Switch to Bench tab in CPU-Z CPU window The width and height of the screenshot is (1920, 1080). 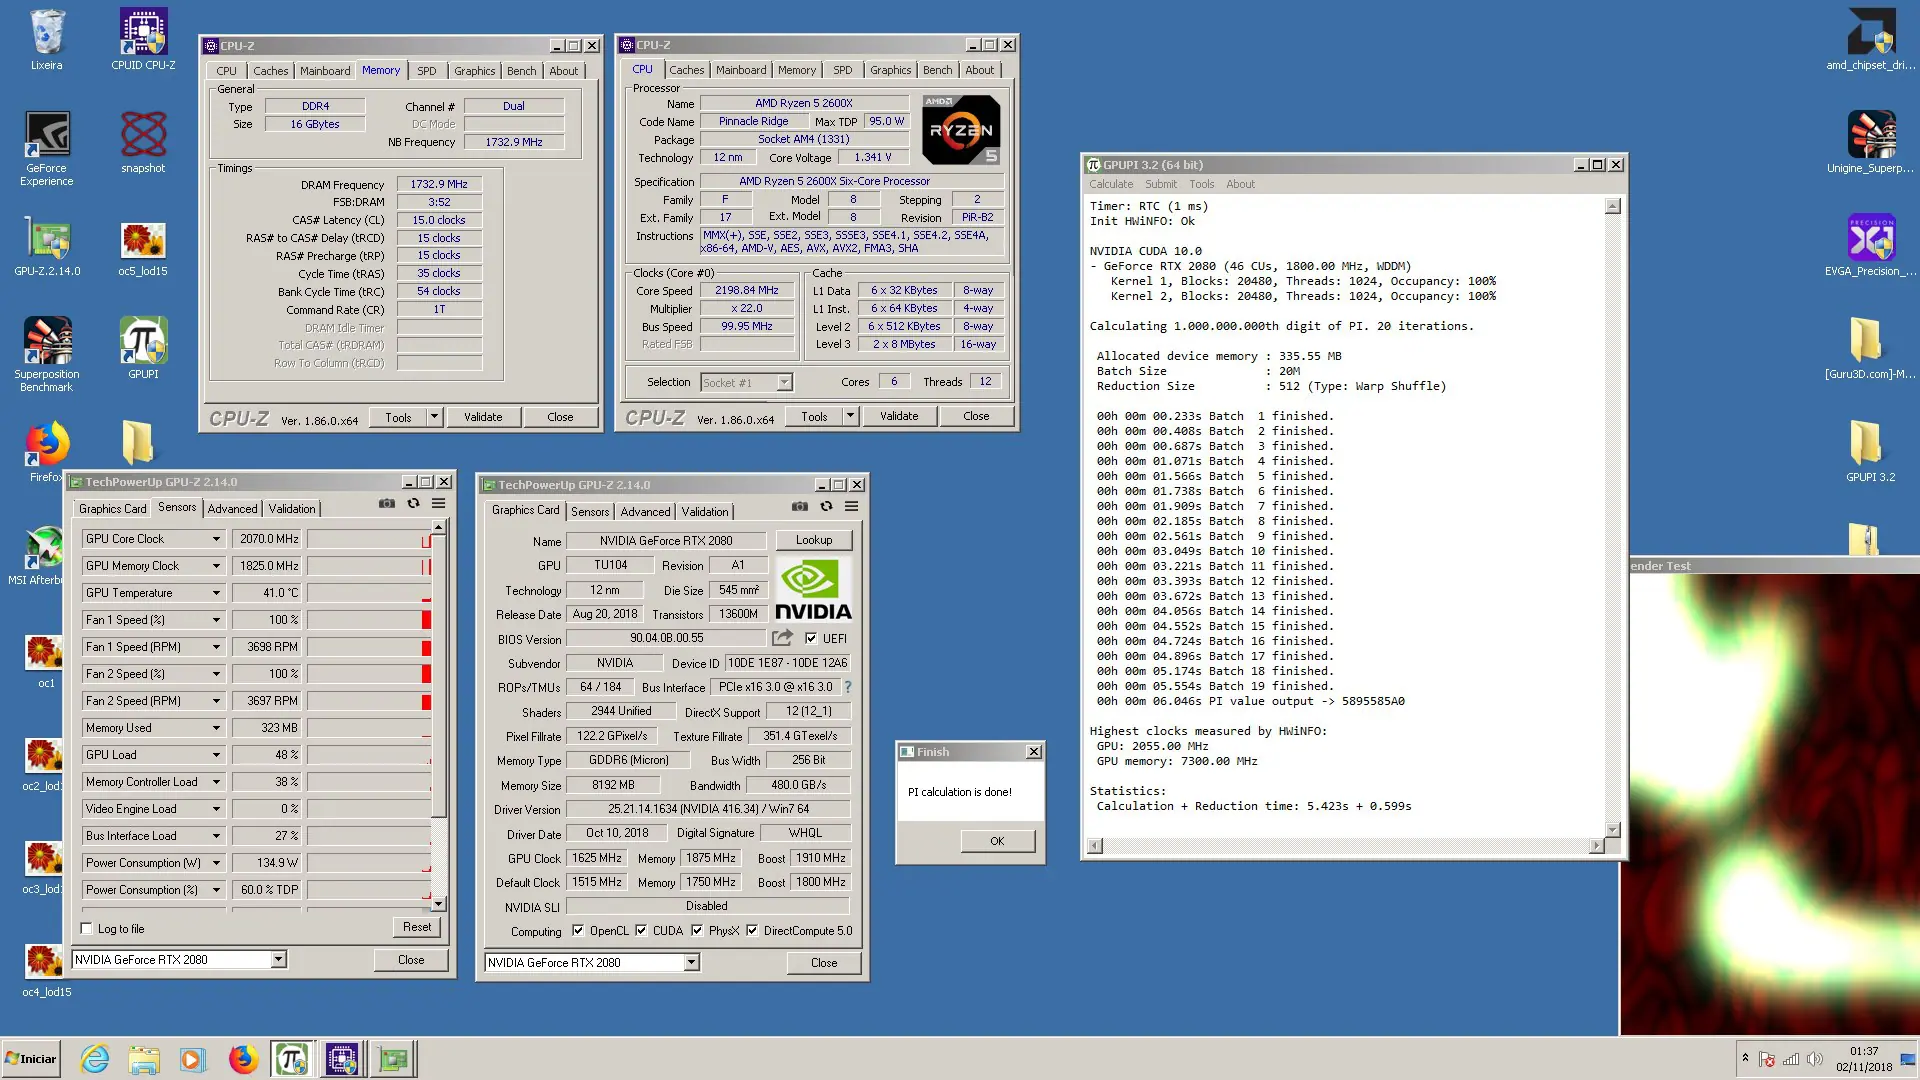click(937, 70)
